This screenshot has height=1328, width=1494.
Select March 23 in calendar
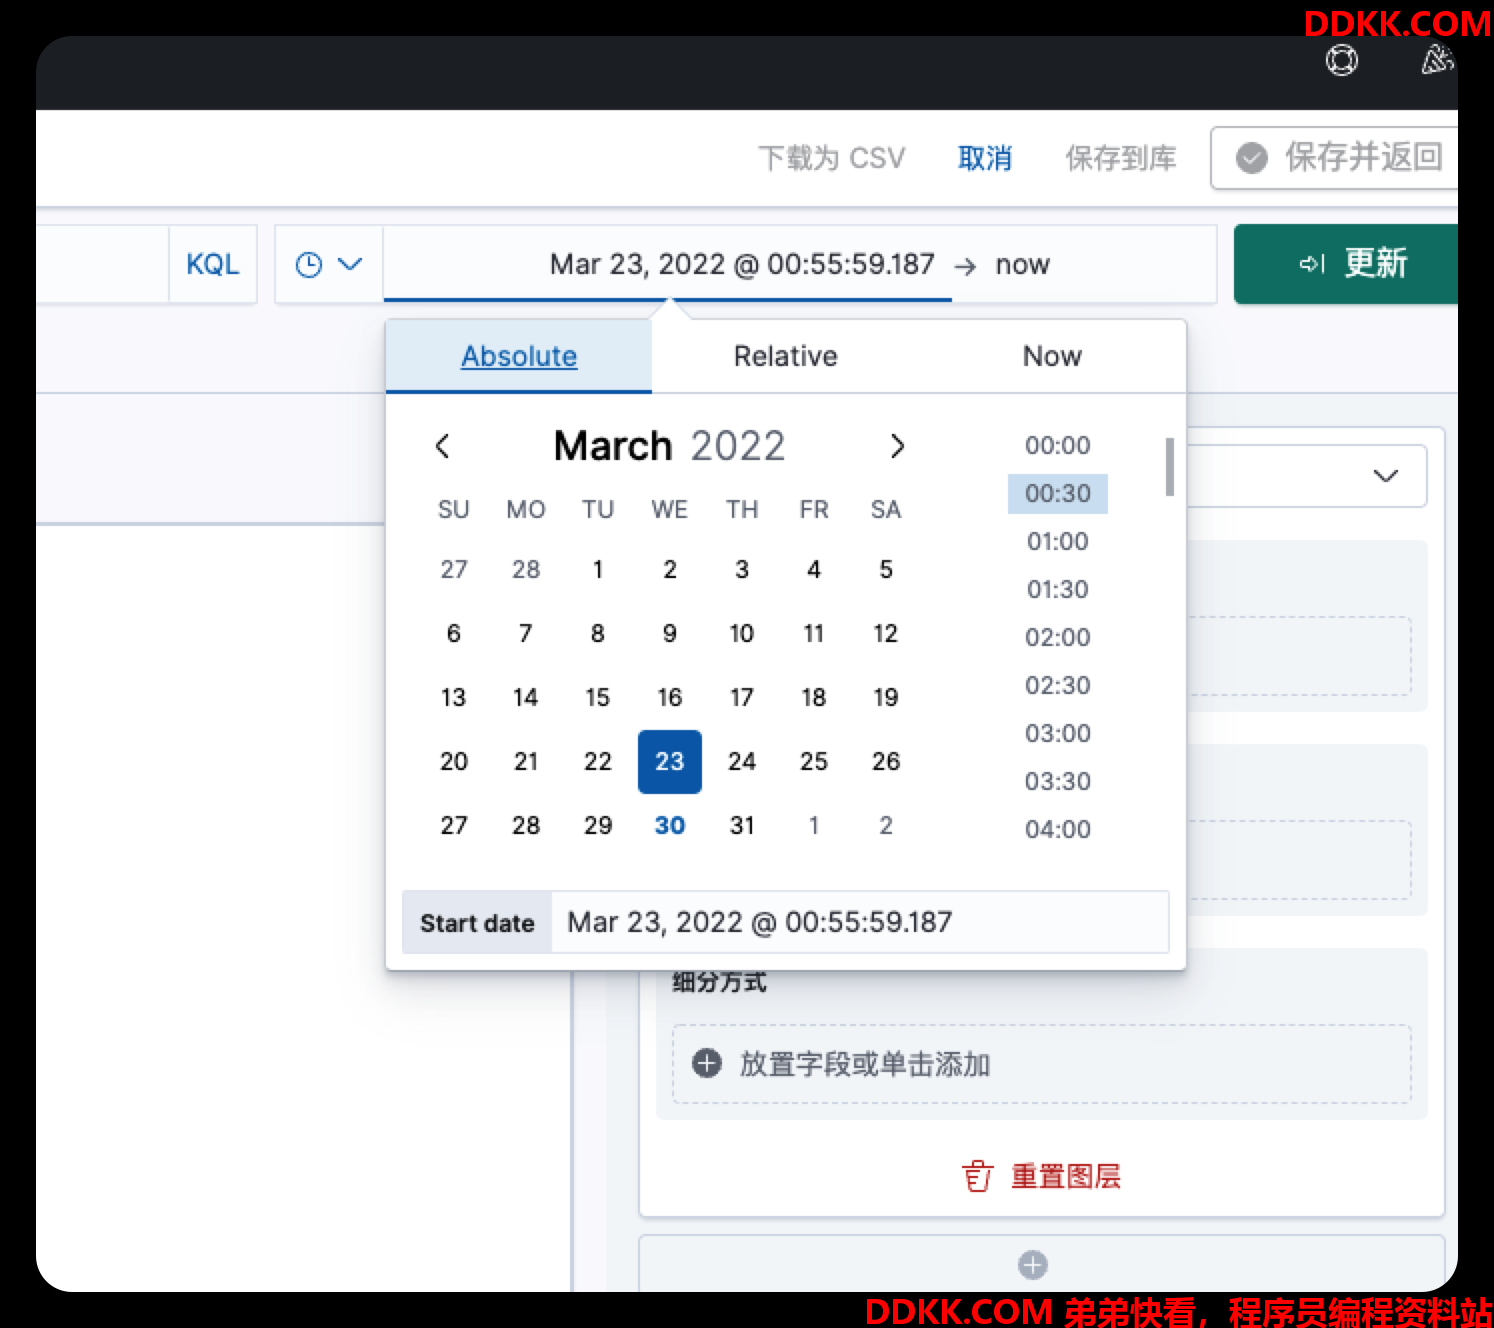[x=670, y=762]
